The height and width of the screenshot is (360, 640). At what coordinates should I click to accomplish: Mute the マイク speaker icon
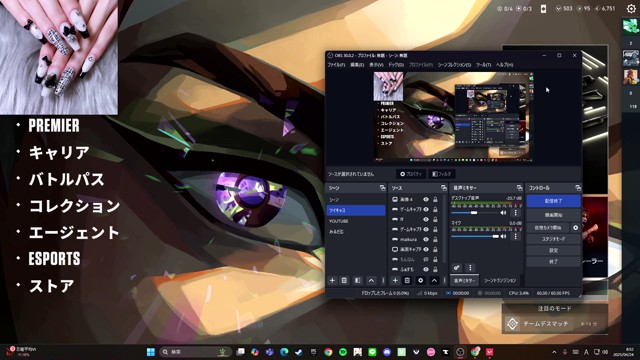click(x=504, y=236)
